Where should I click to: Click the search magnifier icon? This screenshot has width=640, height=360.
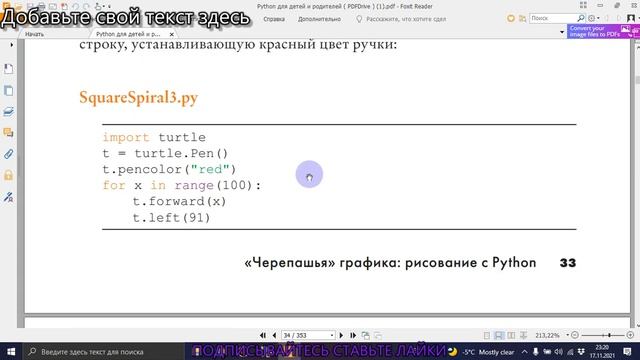[581, 18]
